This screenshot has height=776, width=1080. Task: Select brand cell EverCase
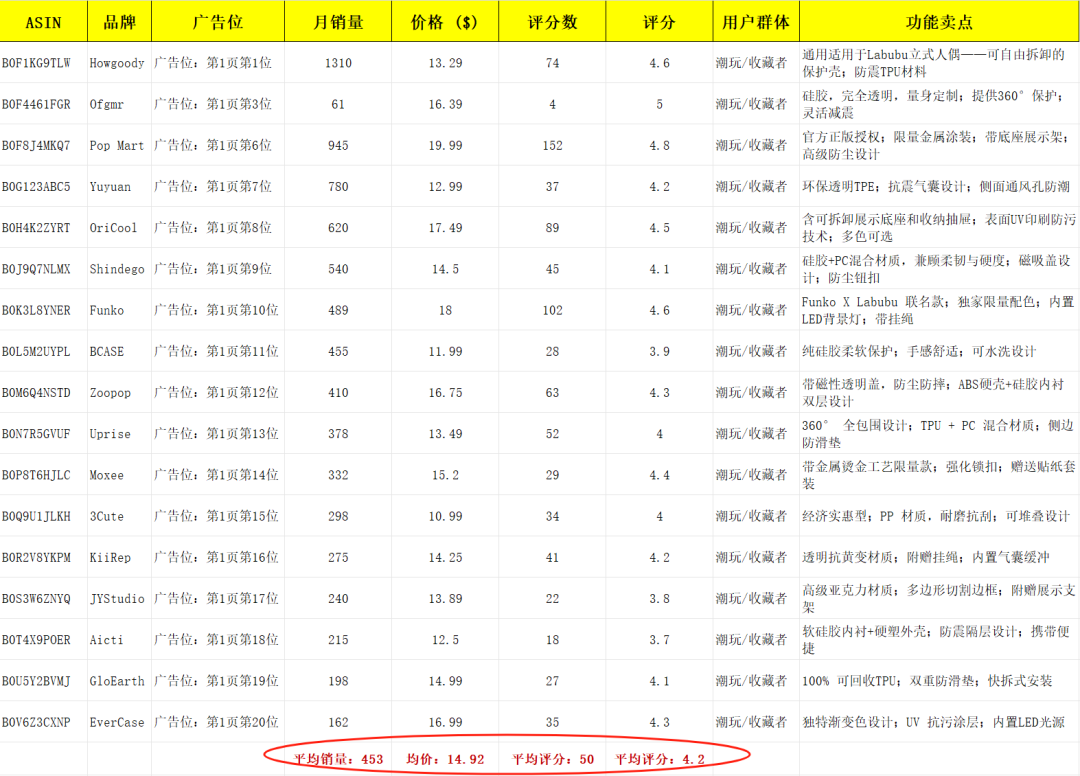tap(117, 722)
